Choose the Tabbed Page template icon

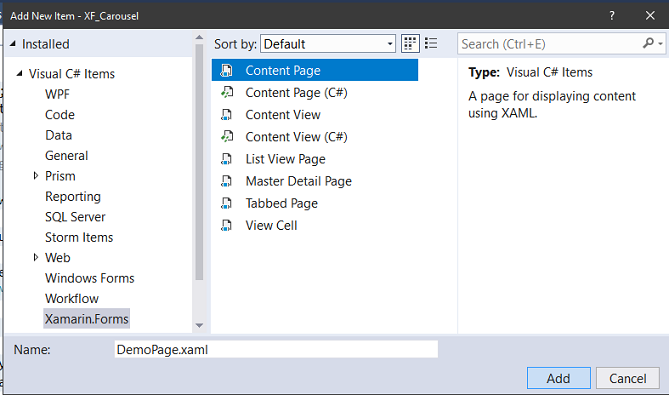coord(227,203)
